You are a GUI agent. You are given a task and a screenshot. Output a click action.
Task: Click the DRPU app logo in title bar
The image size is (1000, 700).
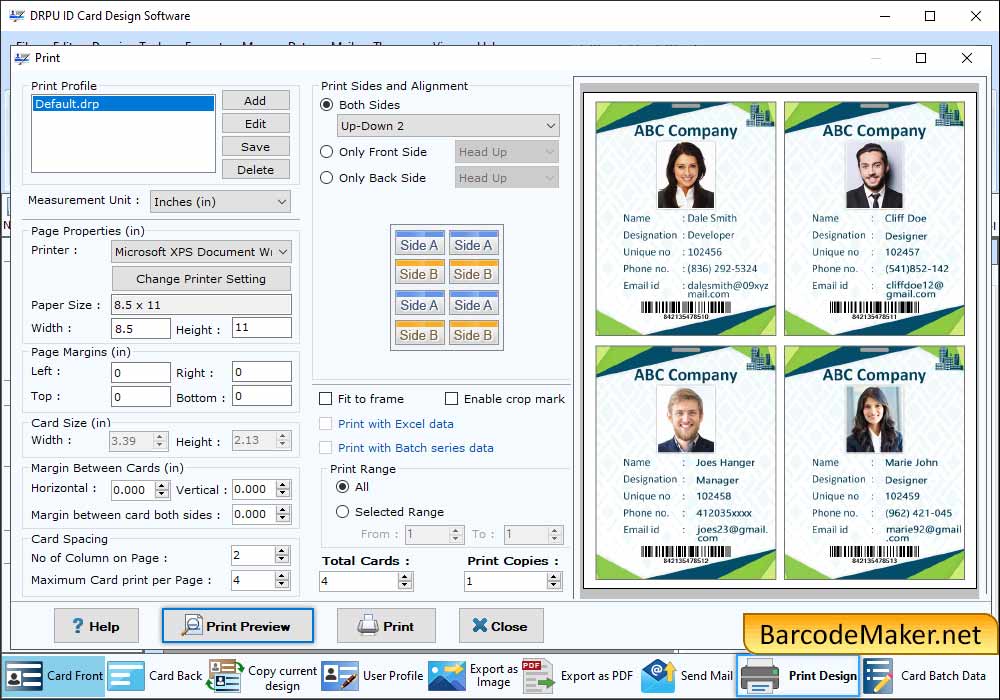pos(16,15)
